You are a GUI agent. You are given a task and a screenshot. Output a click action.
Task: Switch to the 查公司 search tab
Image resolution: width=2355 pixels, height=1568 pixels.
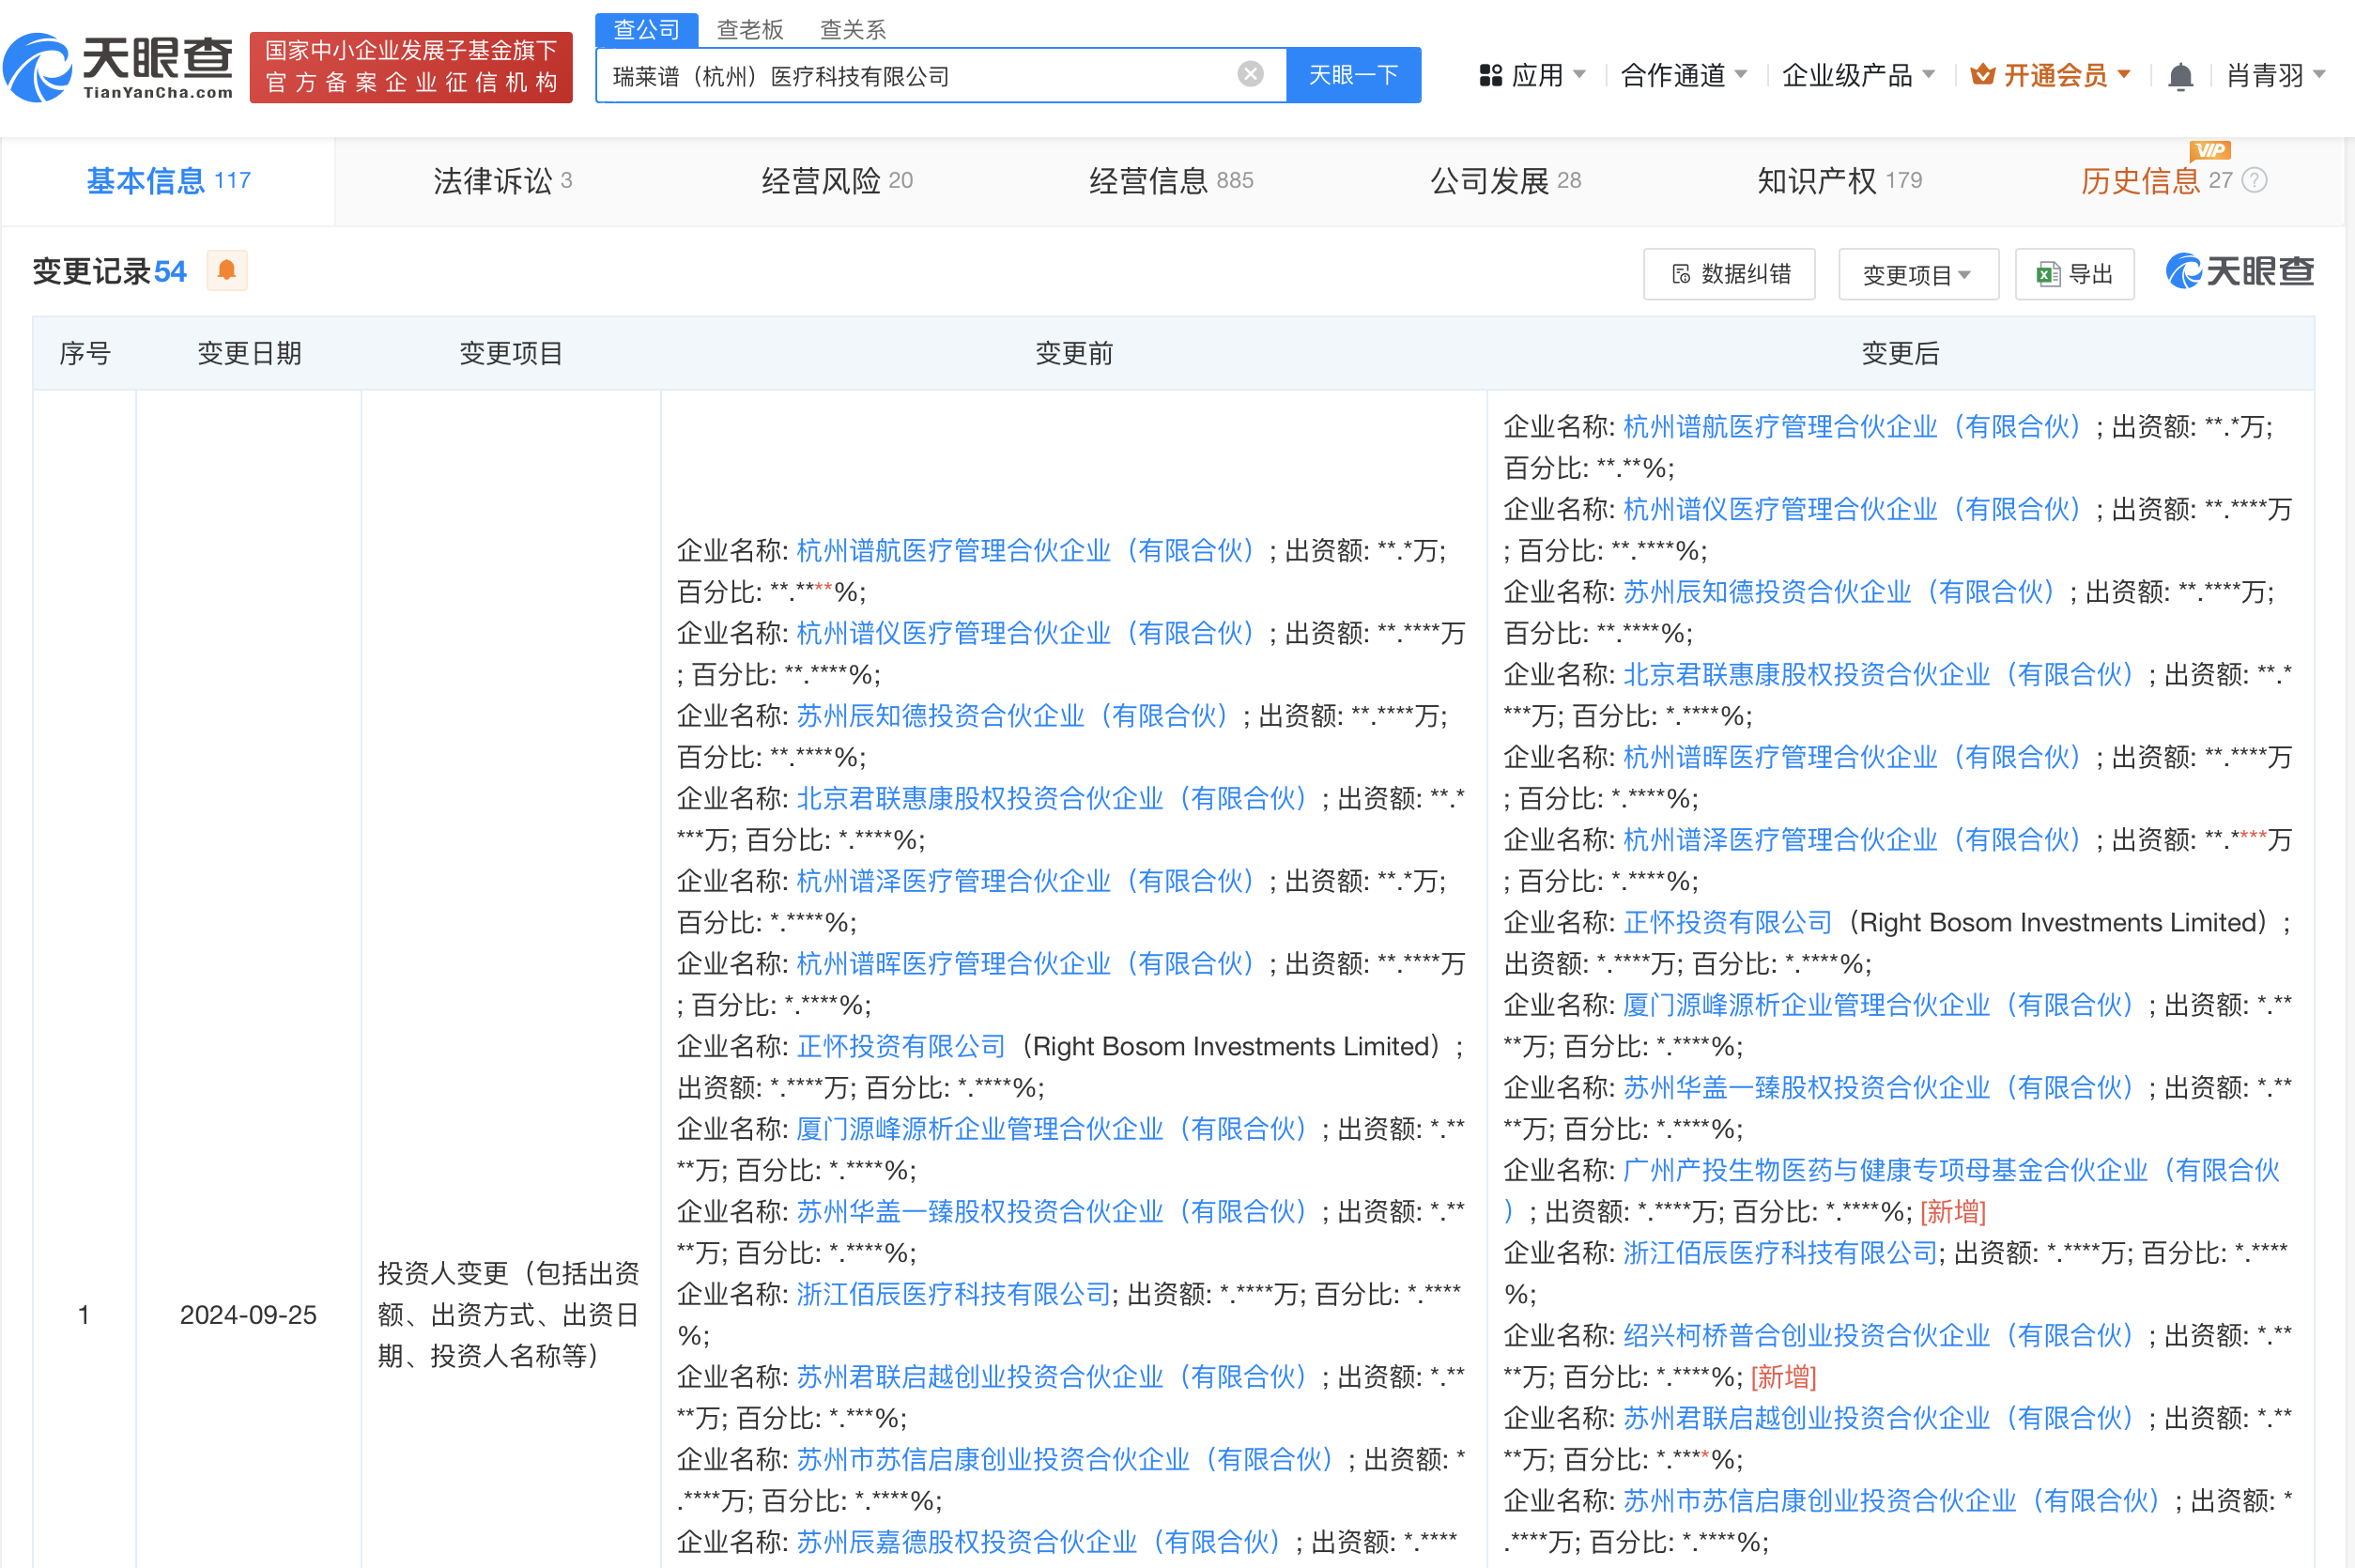(x=646, y=29)
